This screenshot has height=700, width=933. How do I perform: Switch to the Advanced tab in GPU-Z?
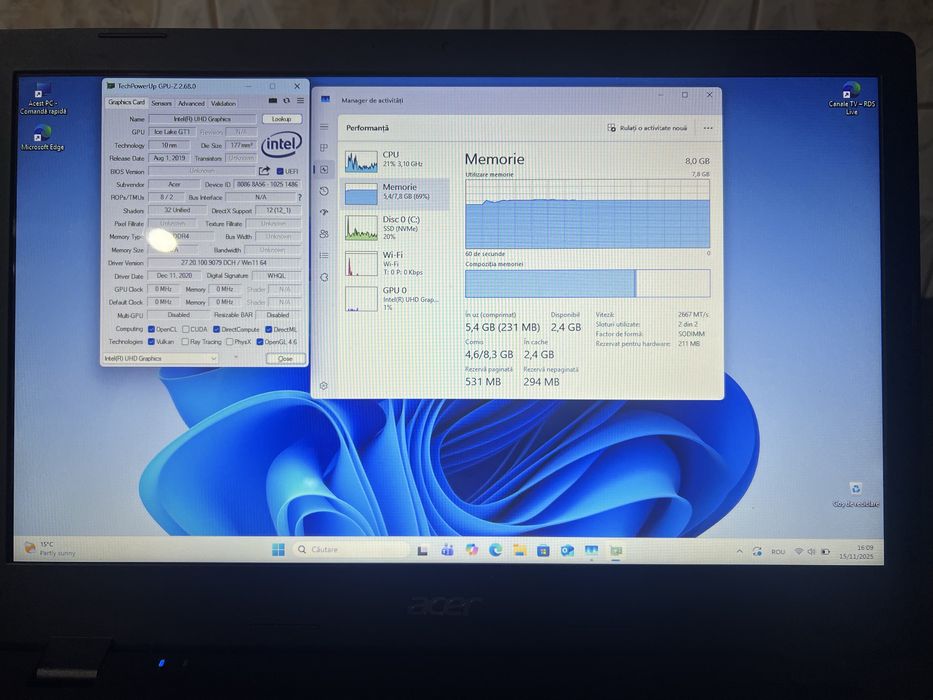[x=191, y=103]
